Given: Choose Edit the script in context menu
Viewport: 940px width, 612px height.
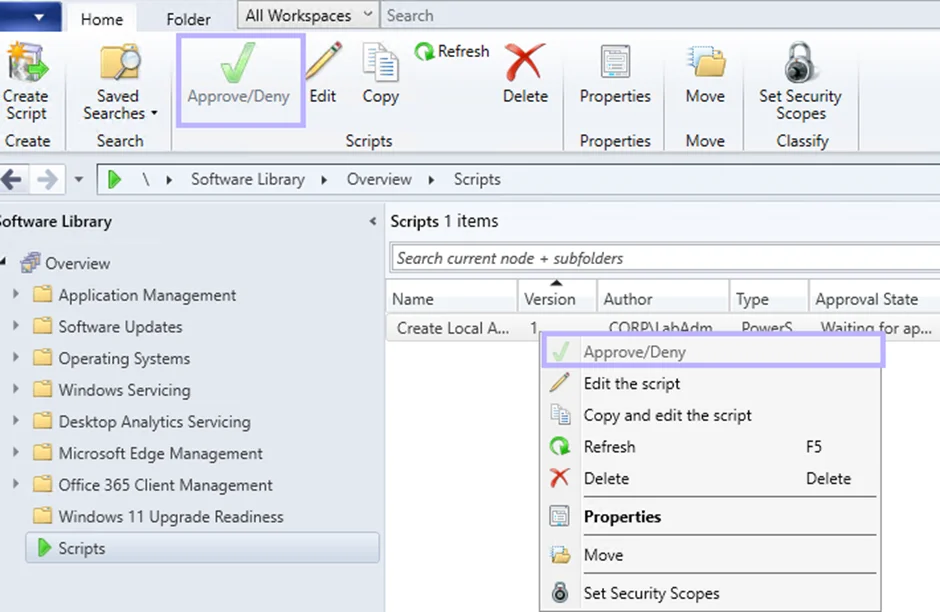Looking at the screenshot, I should (x=711, y=384).
